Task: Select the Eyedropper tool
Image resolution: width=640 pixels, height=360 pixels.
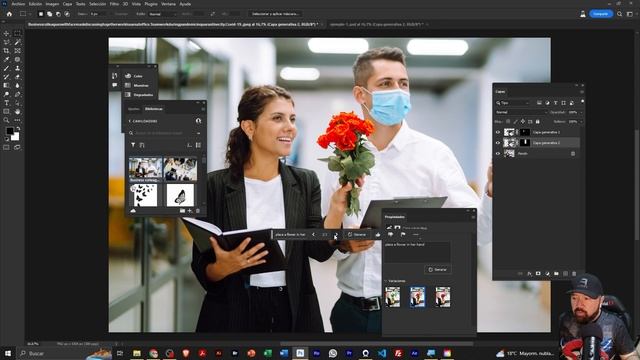Action: pos(6,60)
